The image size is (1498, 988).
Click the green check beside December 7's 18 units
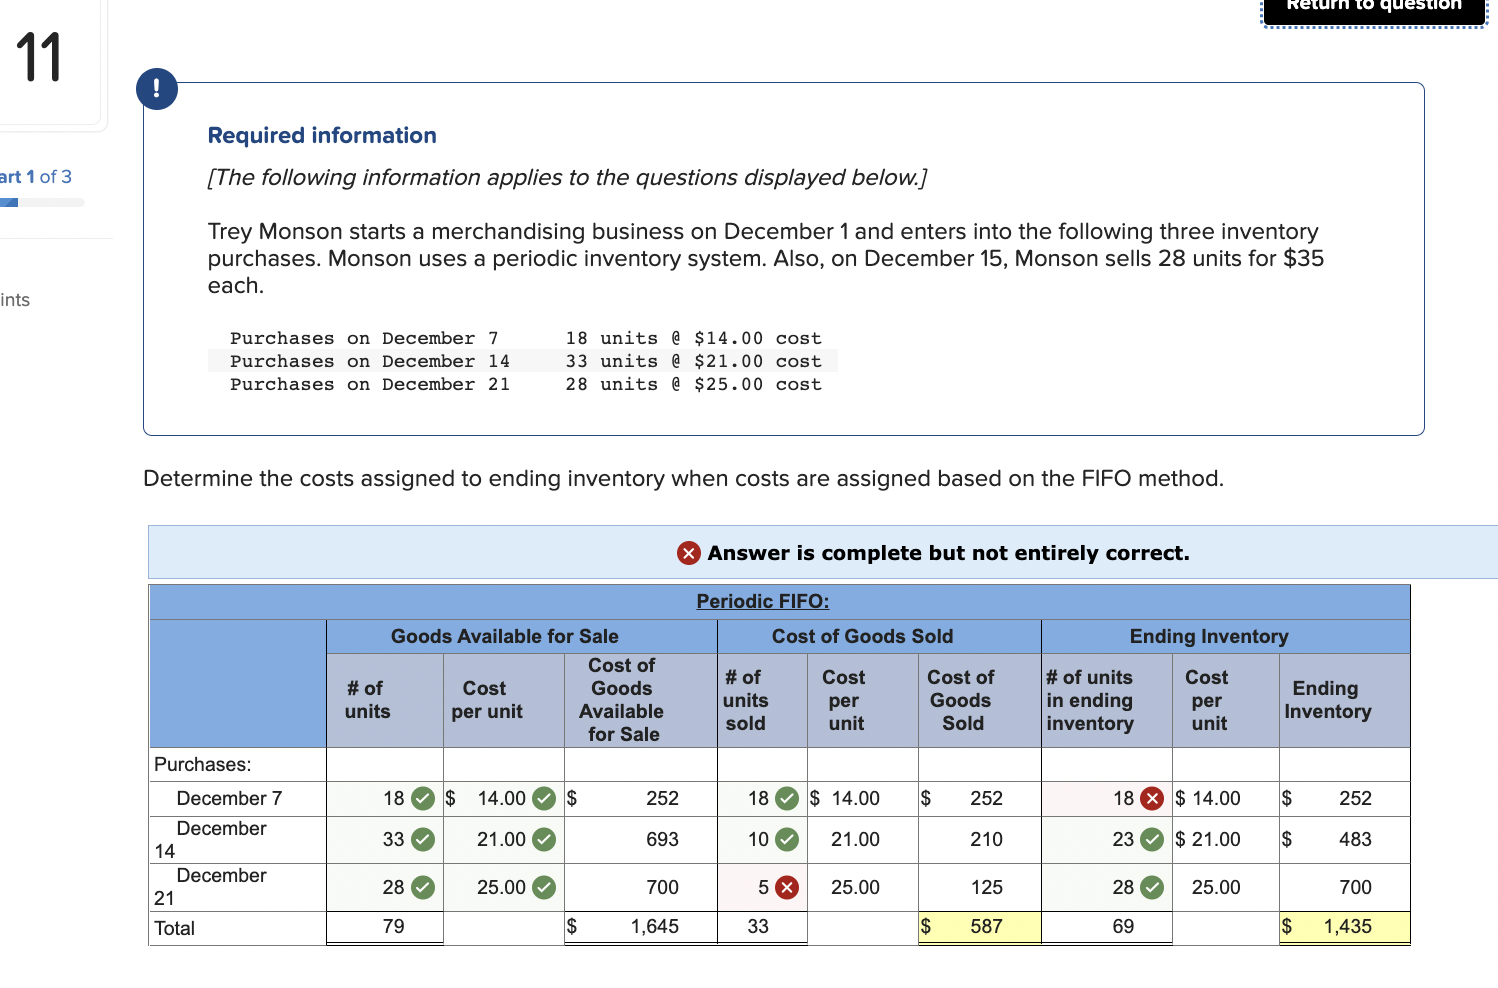click(424, 798)
